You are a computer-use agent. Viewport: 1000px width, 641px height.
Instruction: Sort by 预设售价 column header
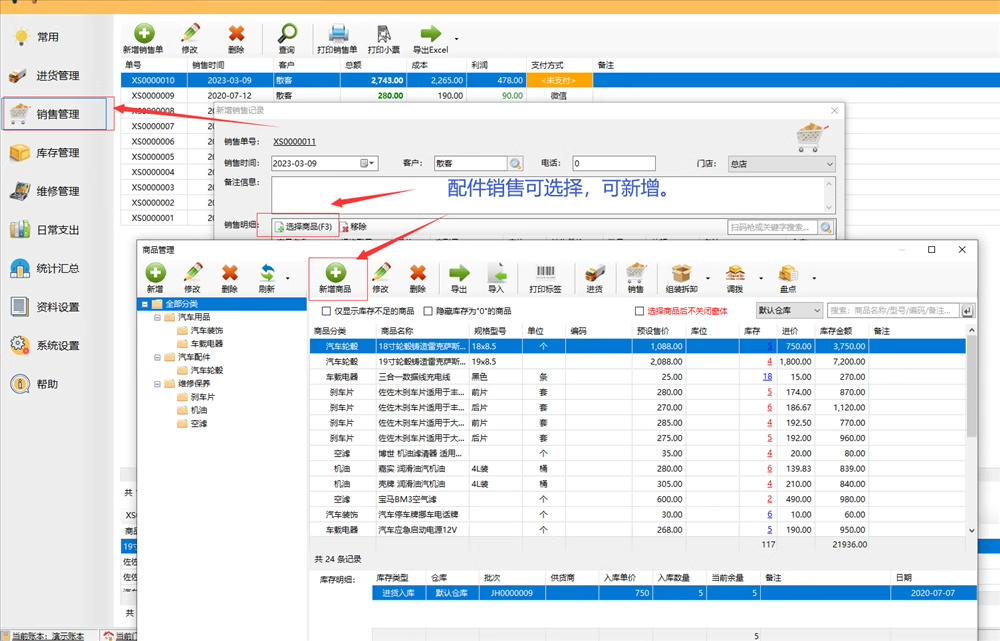point(653,331)
